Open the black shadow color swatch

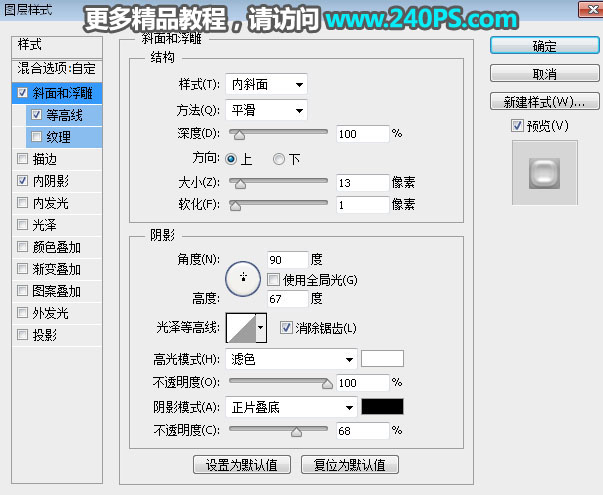click(382, 407)
